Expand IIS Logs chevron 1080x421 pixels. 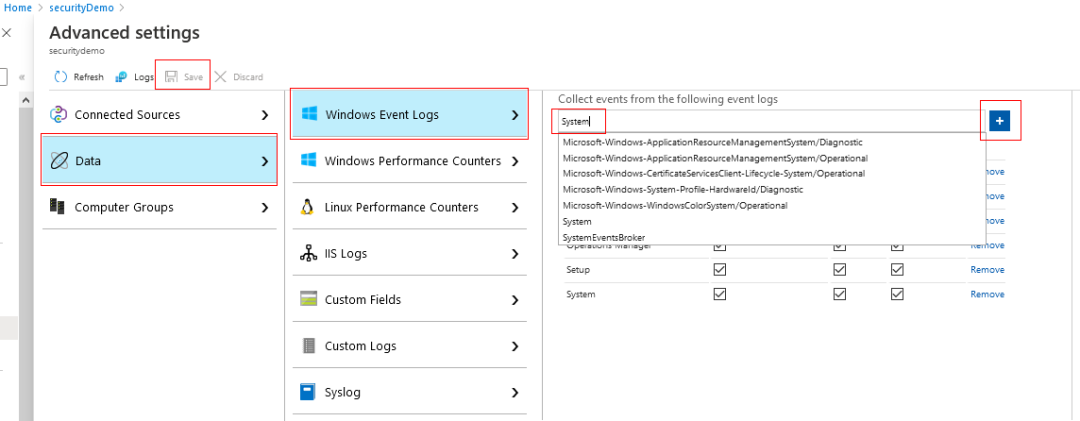(x=515, y=254)
